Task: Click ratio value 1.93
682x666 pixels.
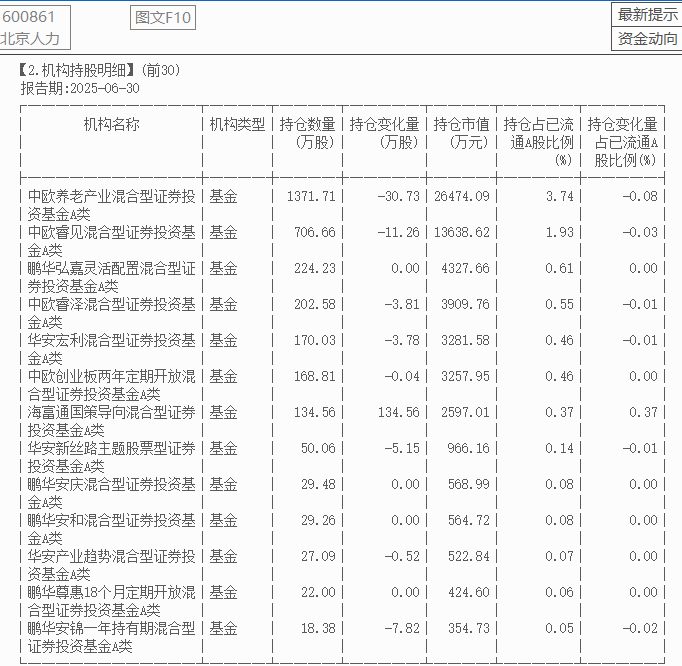Action: pyautogui.click(x=560, y=232)
